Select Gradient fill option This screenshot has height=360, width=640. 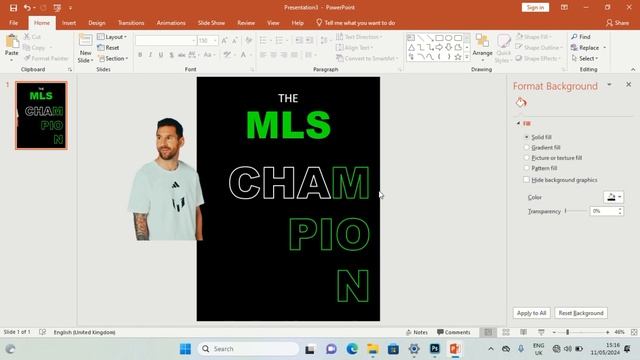[527, 147]
